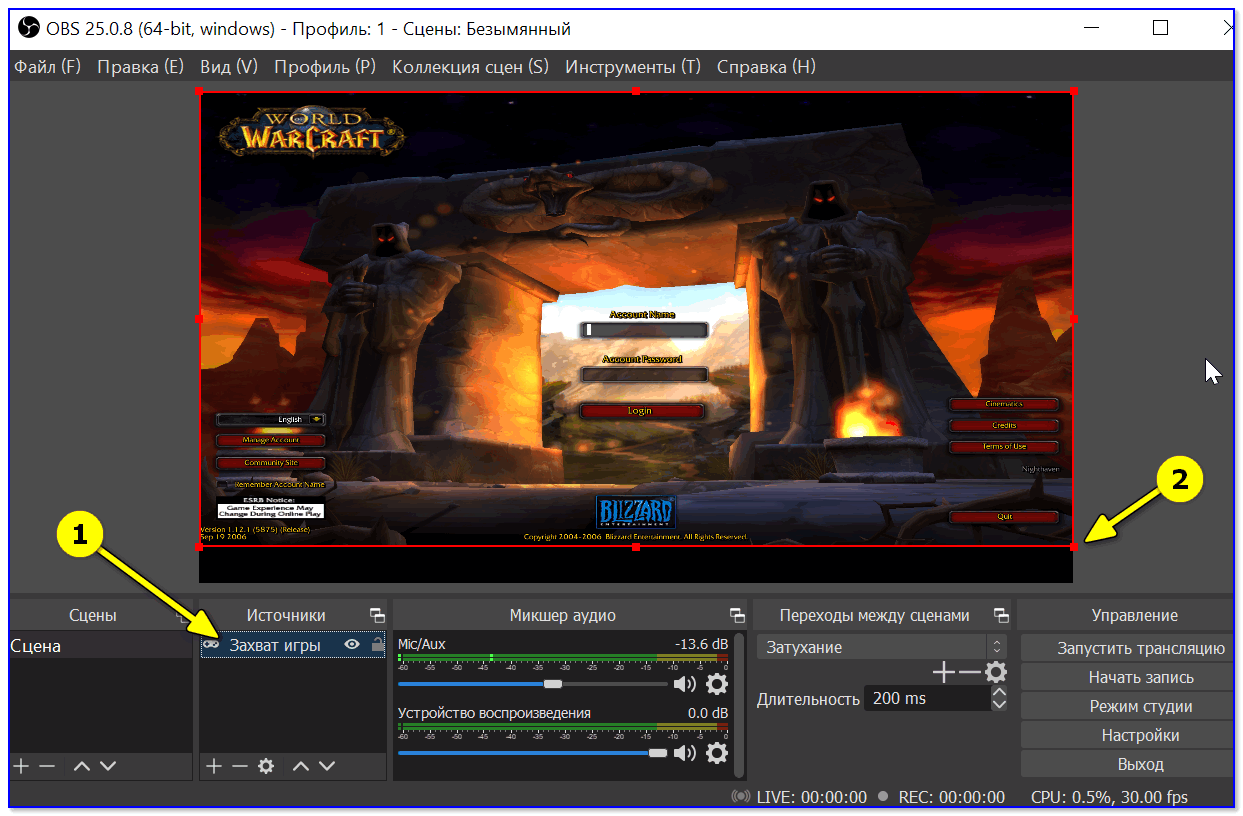This screenshot has width=1243, height=816.
Task: Click the bottom-right resize handle of the preview source
Action: click(x=1073, y=546)
